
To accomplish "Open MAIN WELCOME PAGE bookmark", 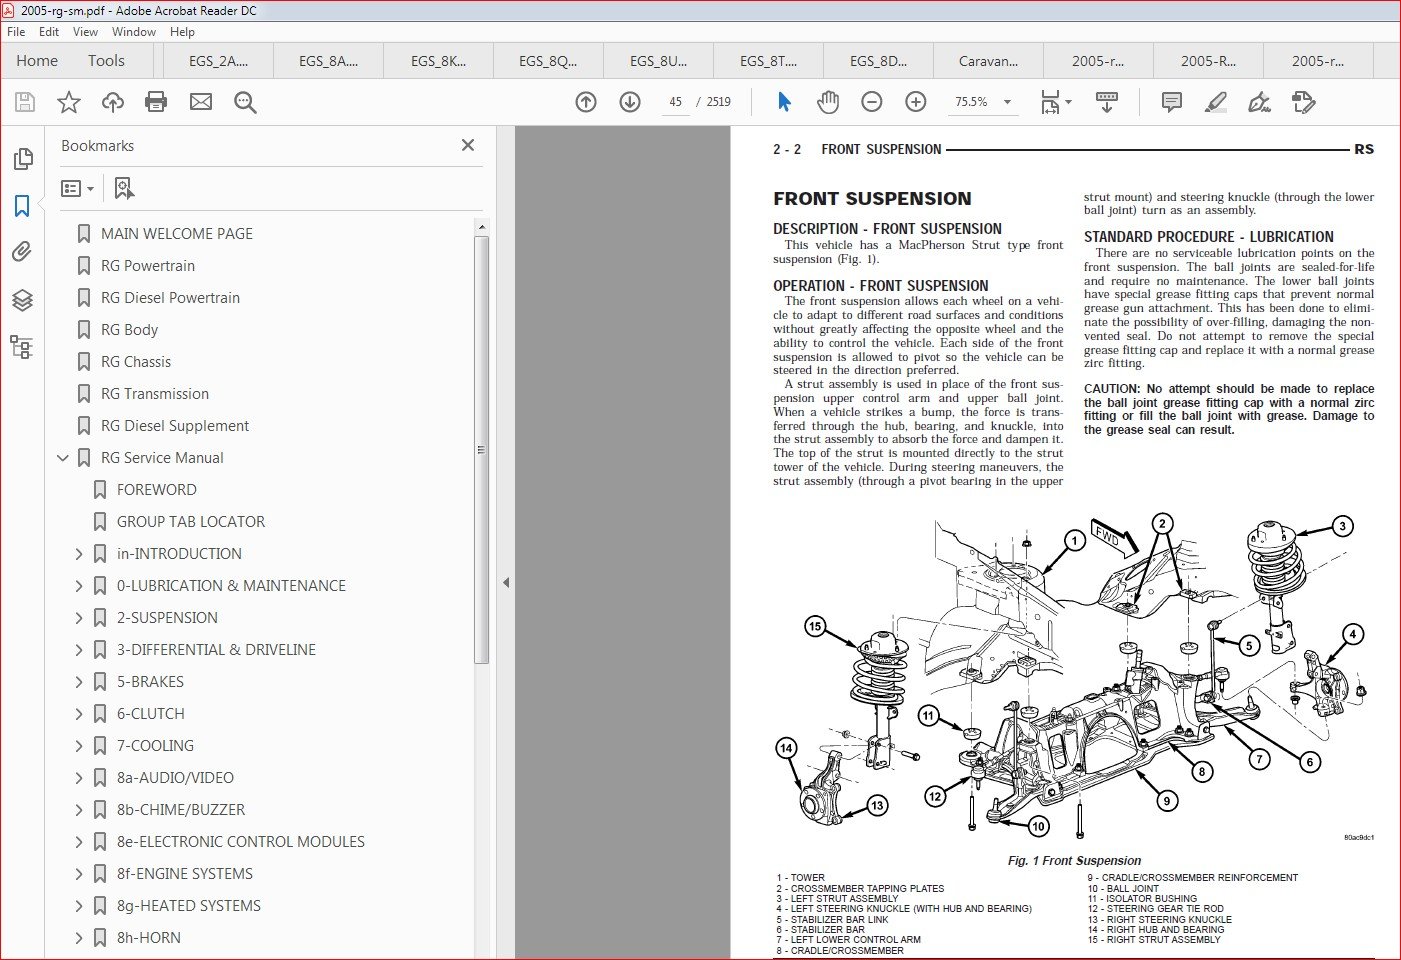I will coord(177,234).
